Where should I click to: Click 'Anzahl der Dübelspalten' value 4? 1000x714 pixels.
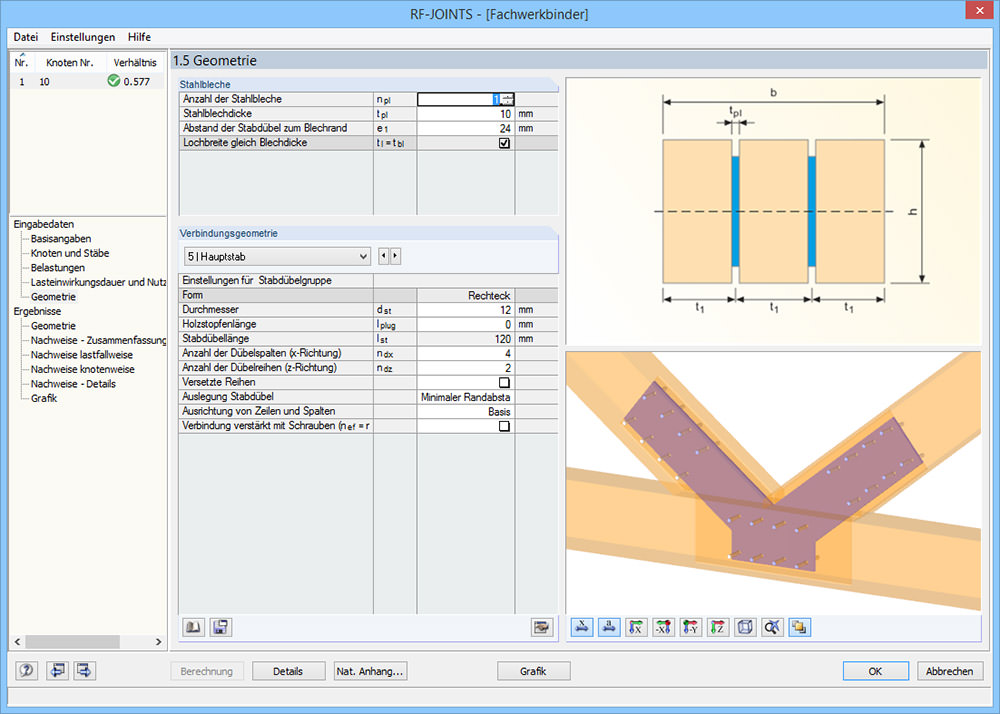466,354
